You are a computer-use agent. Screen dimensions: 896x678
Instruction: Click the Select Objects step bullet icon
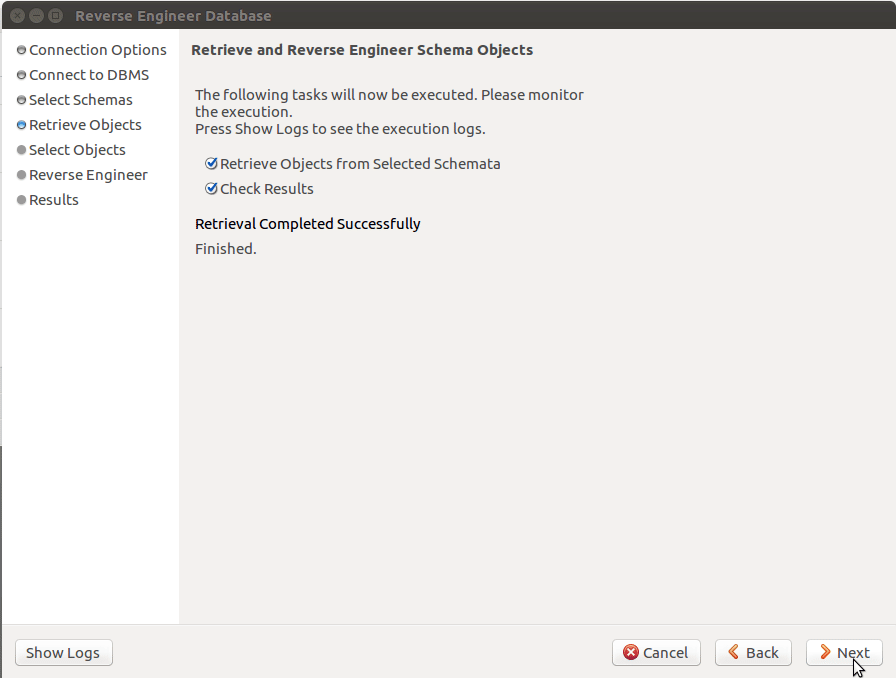pyautogui.click(x=21, y=150)
